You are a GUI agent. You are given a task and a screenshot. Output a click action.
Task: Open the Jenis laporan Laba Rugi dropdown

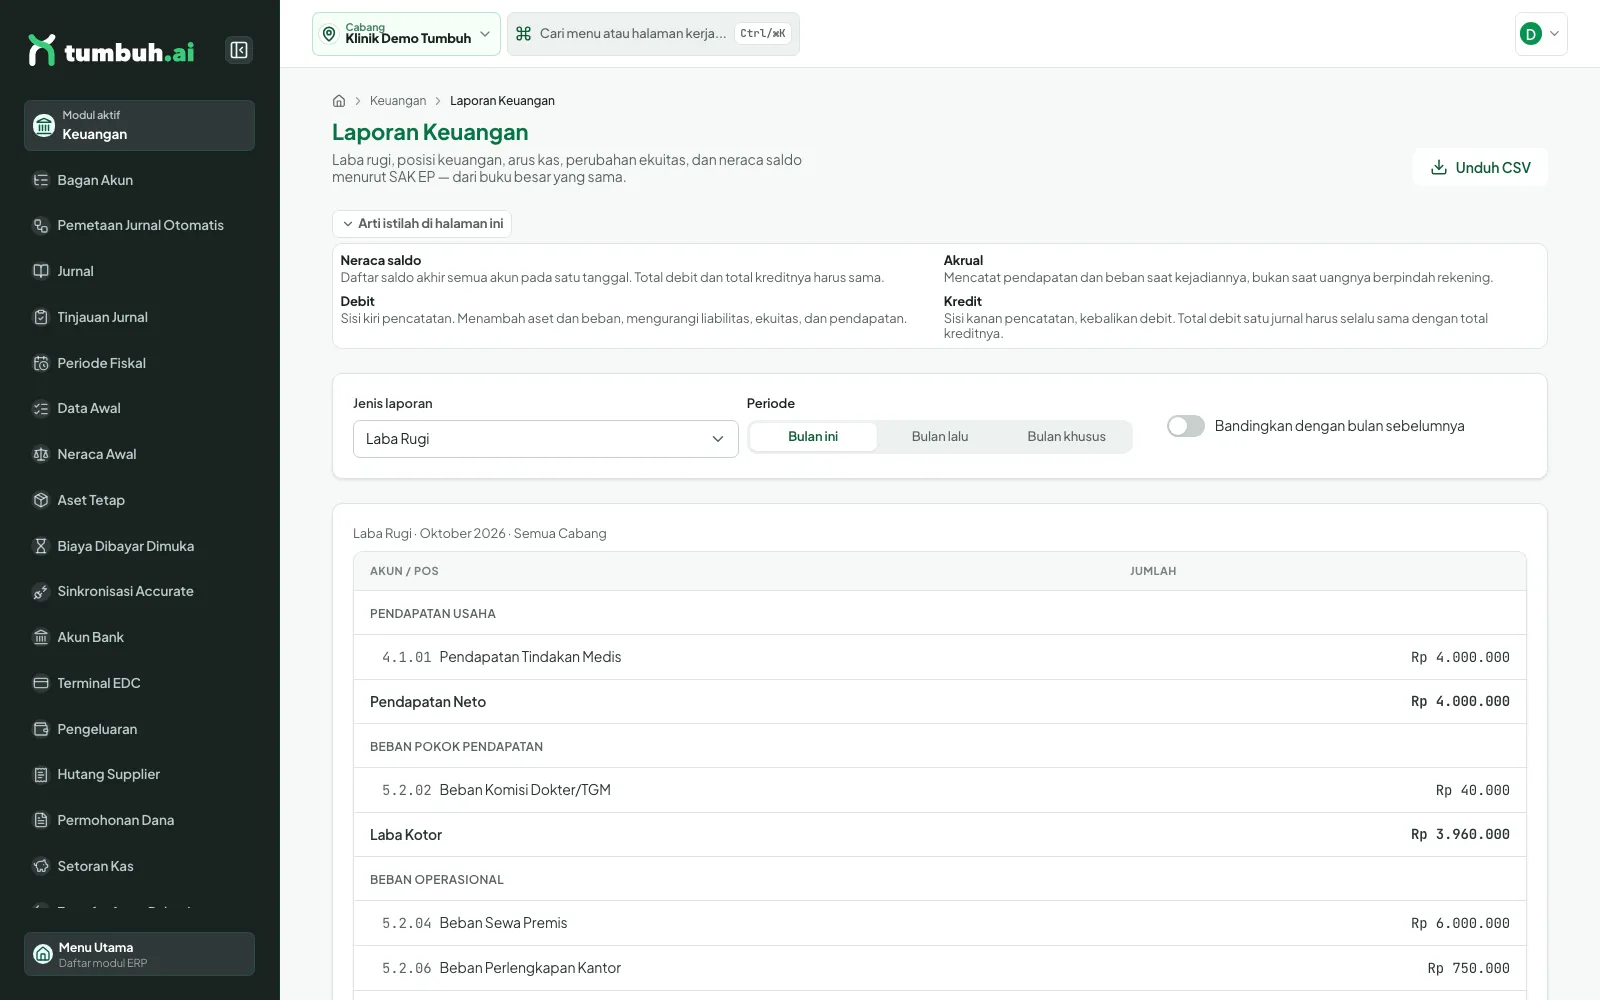[546, 439]
